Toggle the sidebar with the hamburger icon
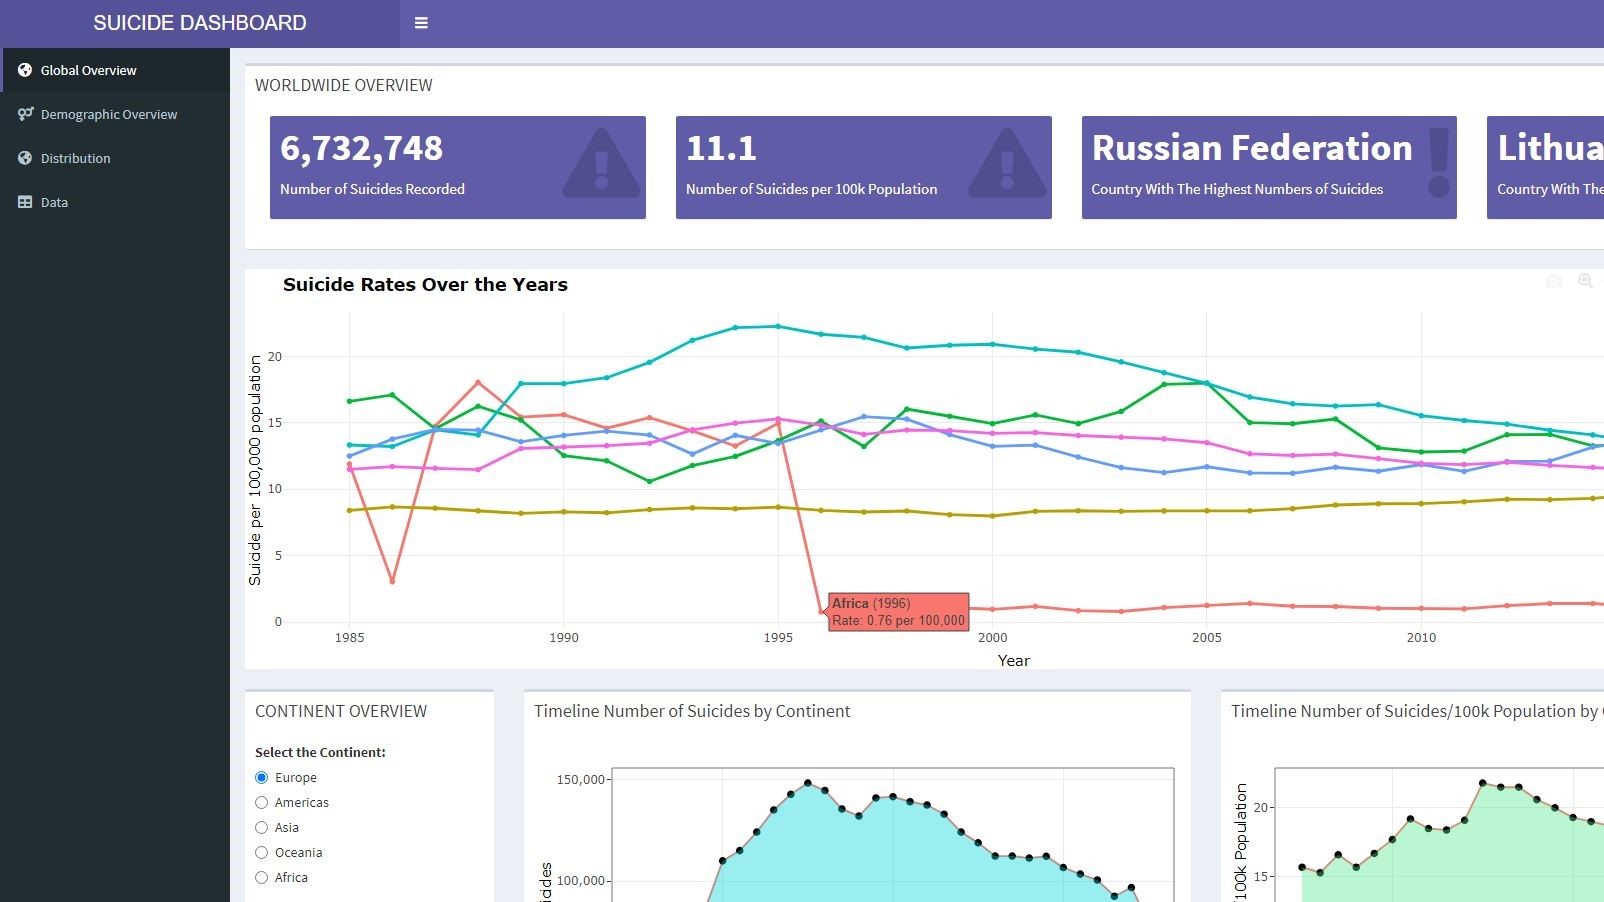Viewport: 1604px width, 902px height. point(421,23)
